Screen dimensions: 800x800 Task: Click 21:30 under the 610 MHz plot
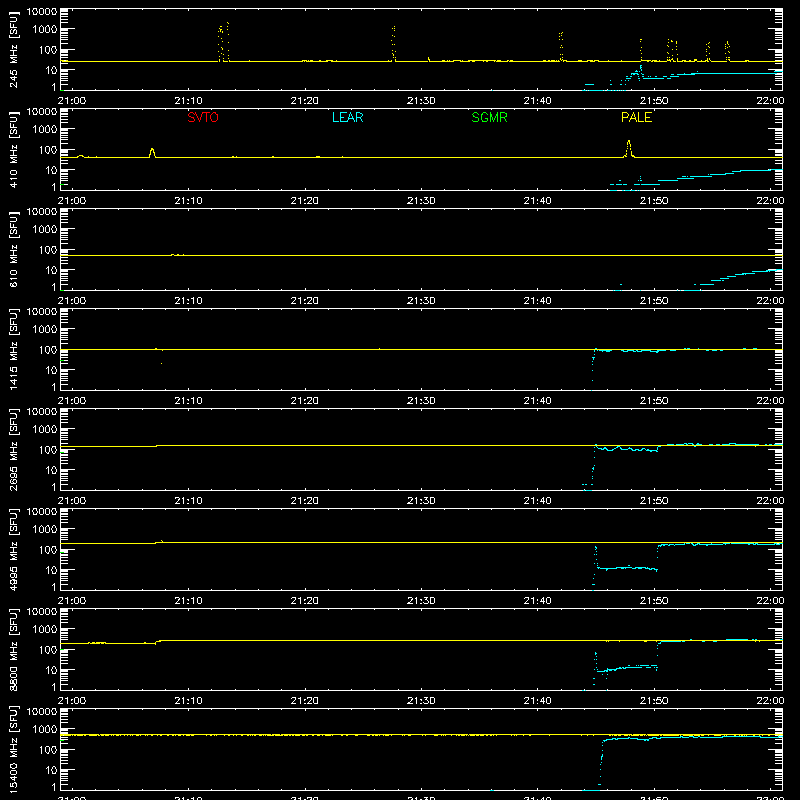coord(421,301)
